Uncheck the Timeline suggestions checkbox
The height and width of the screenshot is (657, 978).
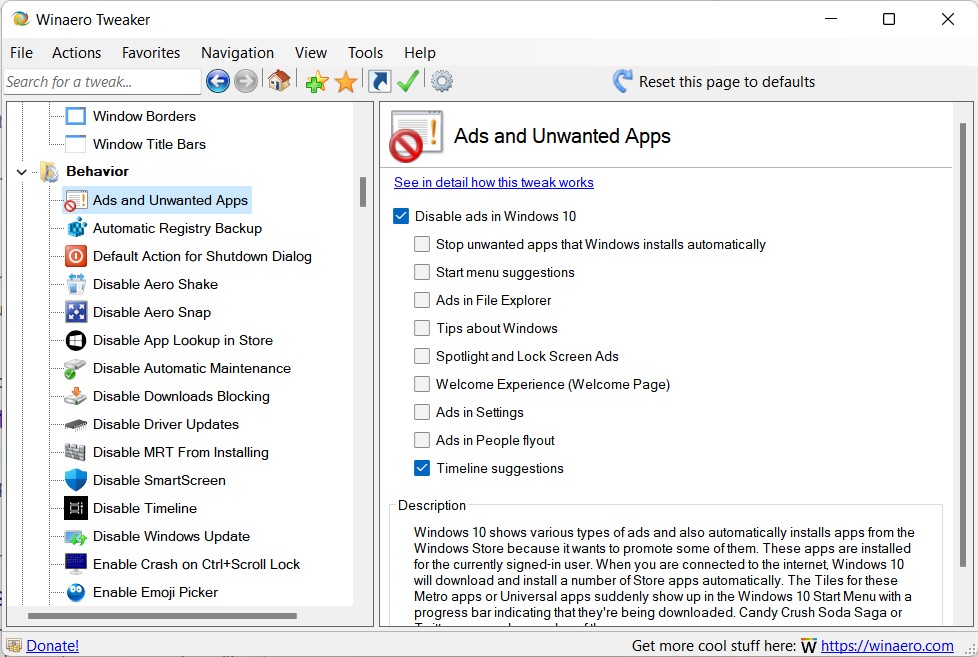point(422,468)
